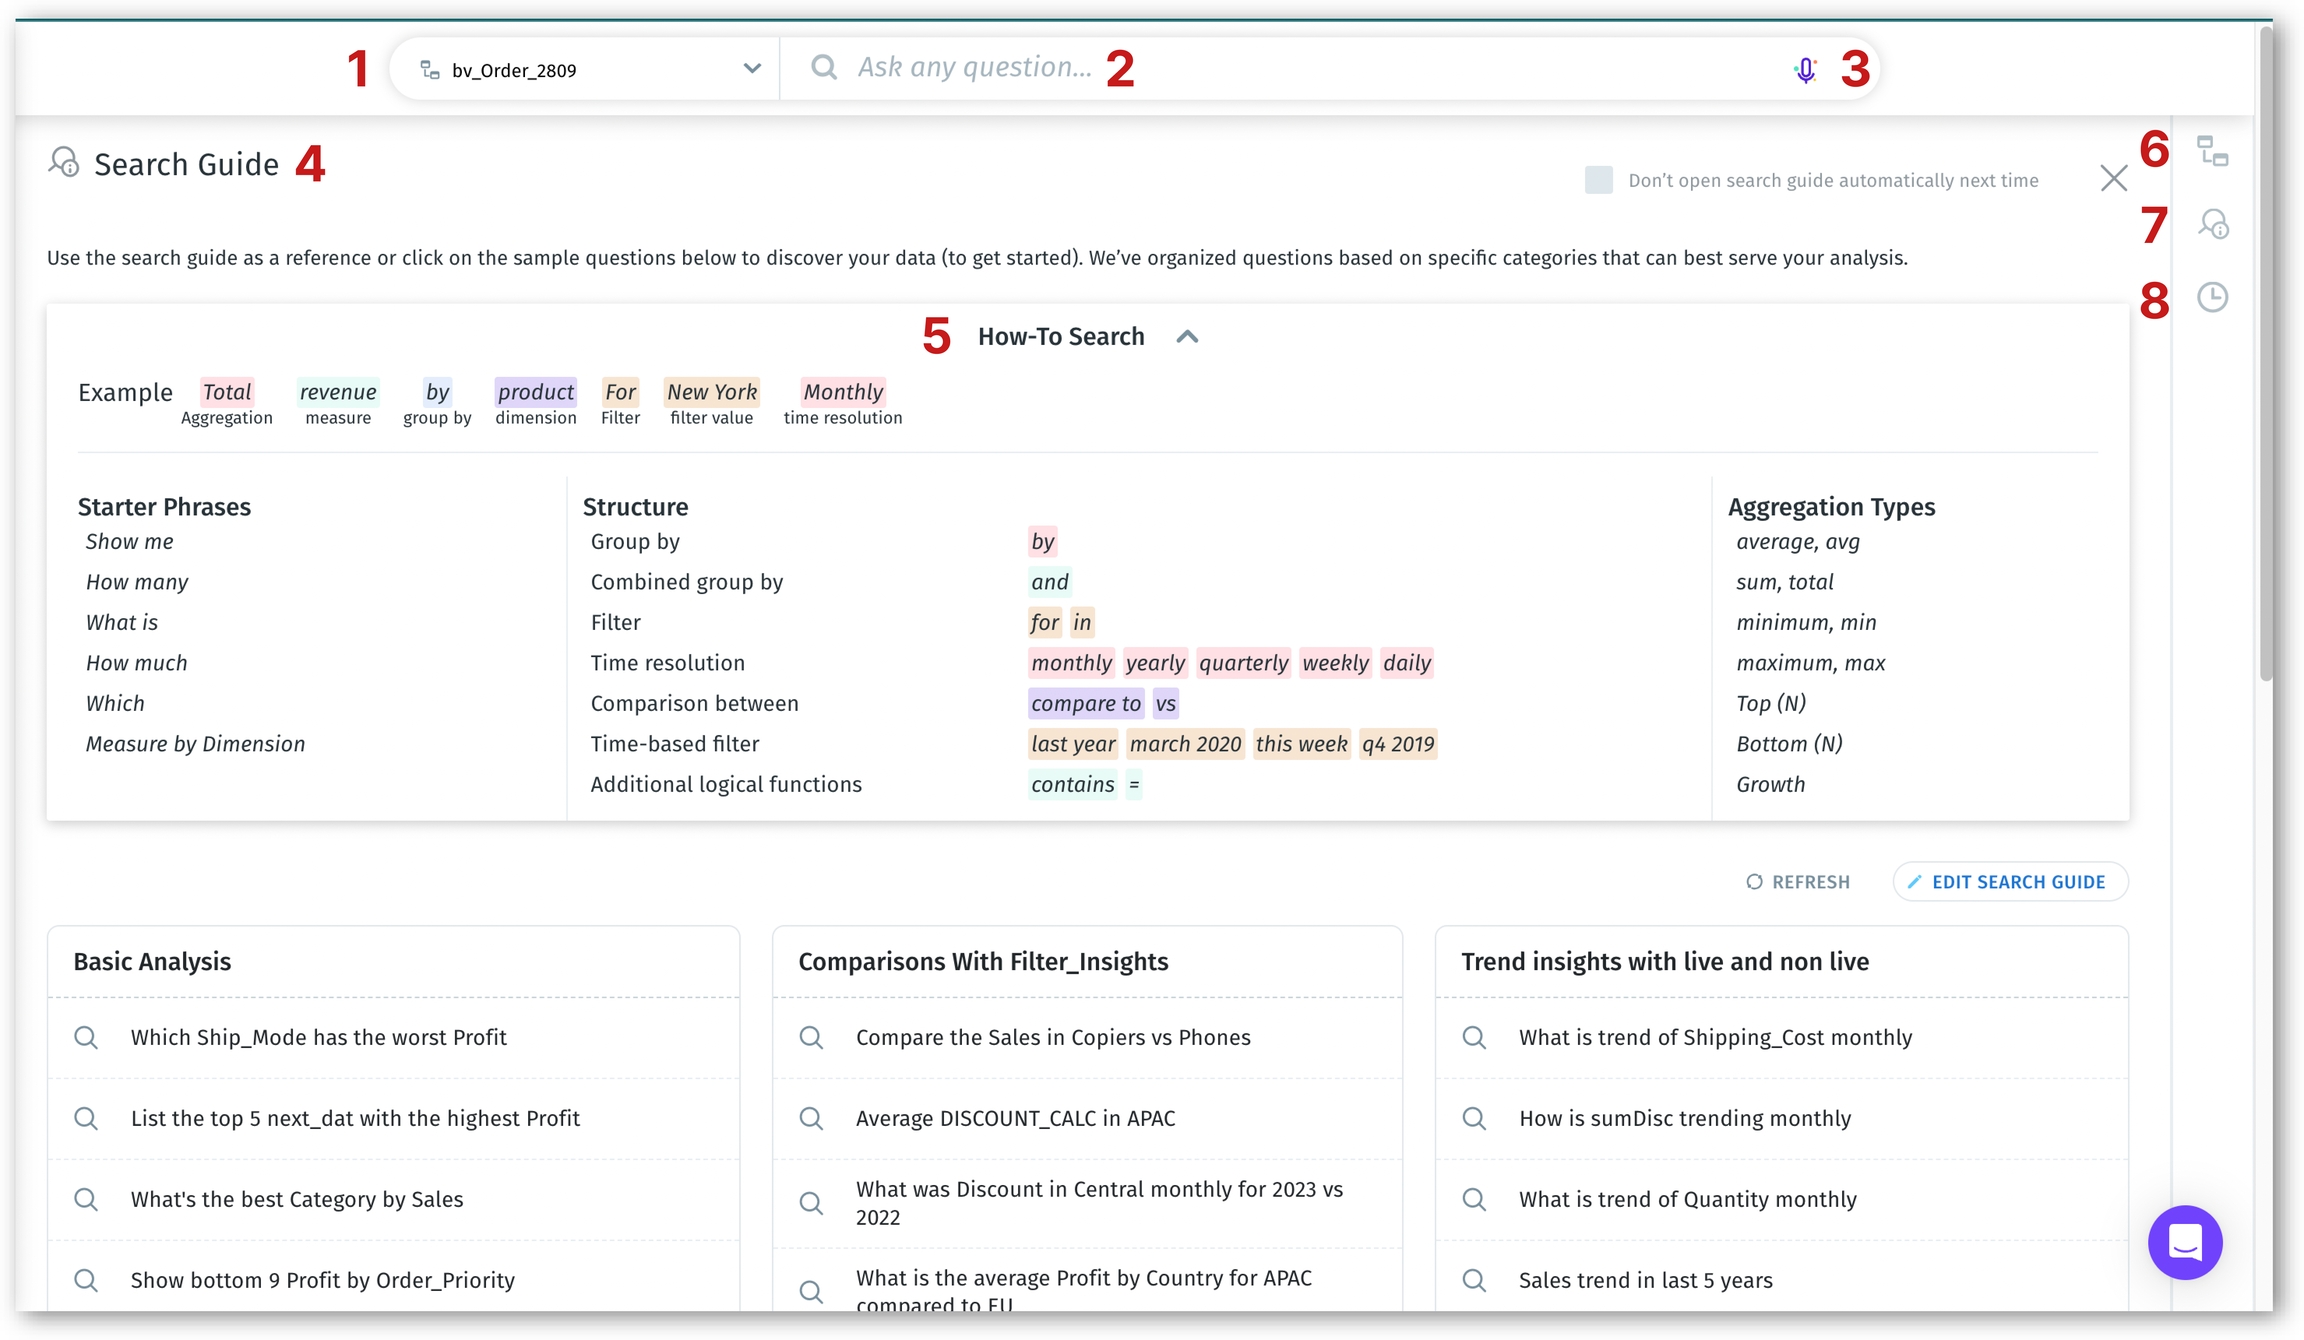Select 'What is trend of Shipping_Cost monthly'
Viewport: 2304px width, 1340px height.
tap(1714, 1038)
